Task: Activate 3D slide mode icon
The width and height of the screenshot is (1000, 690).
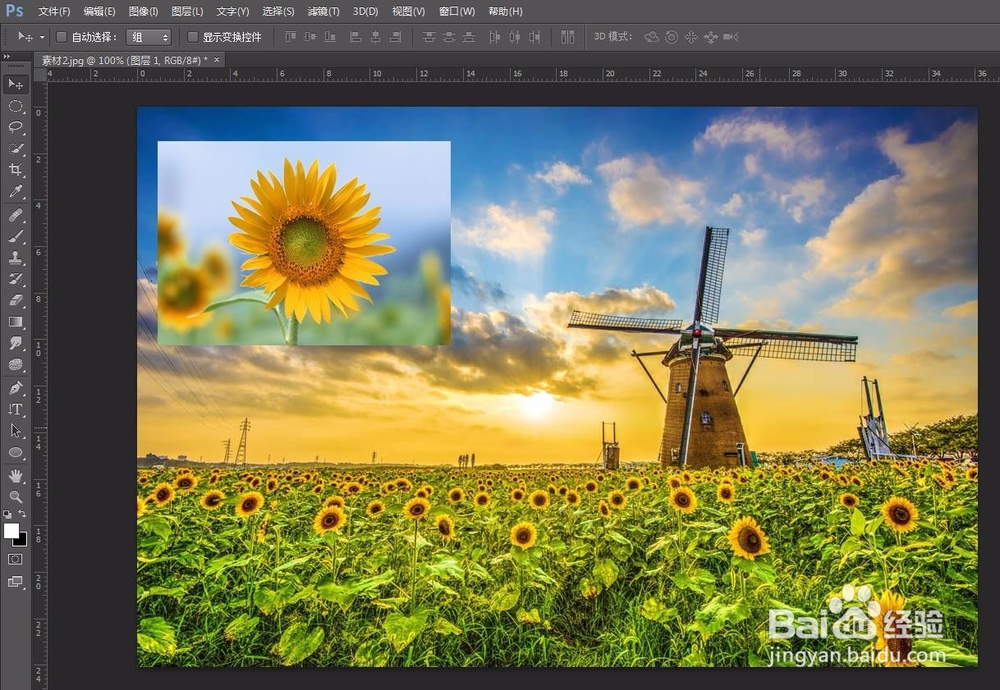Action: click(711, 37)
